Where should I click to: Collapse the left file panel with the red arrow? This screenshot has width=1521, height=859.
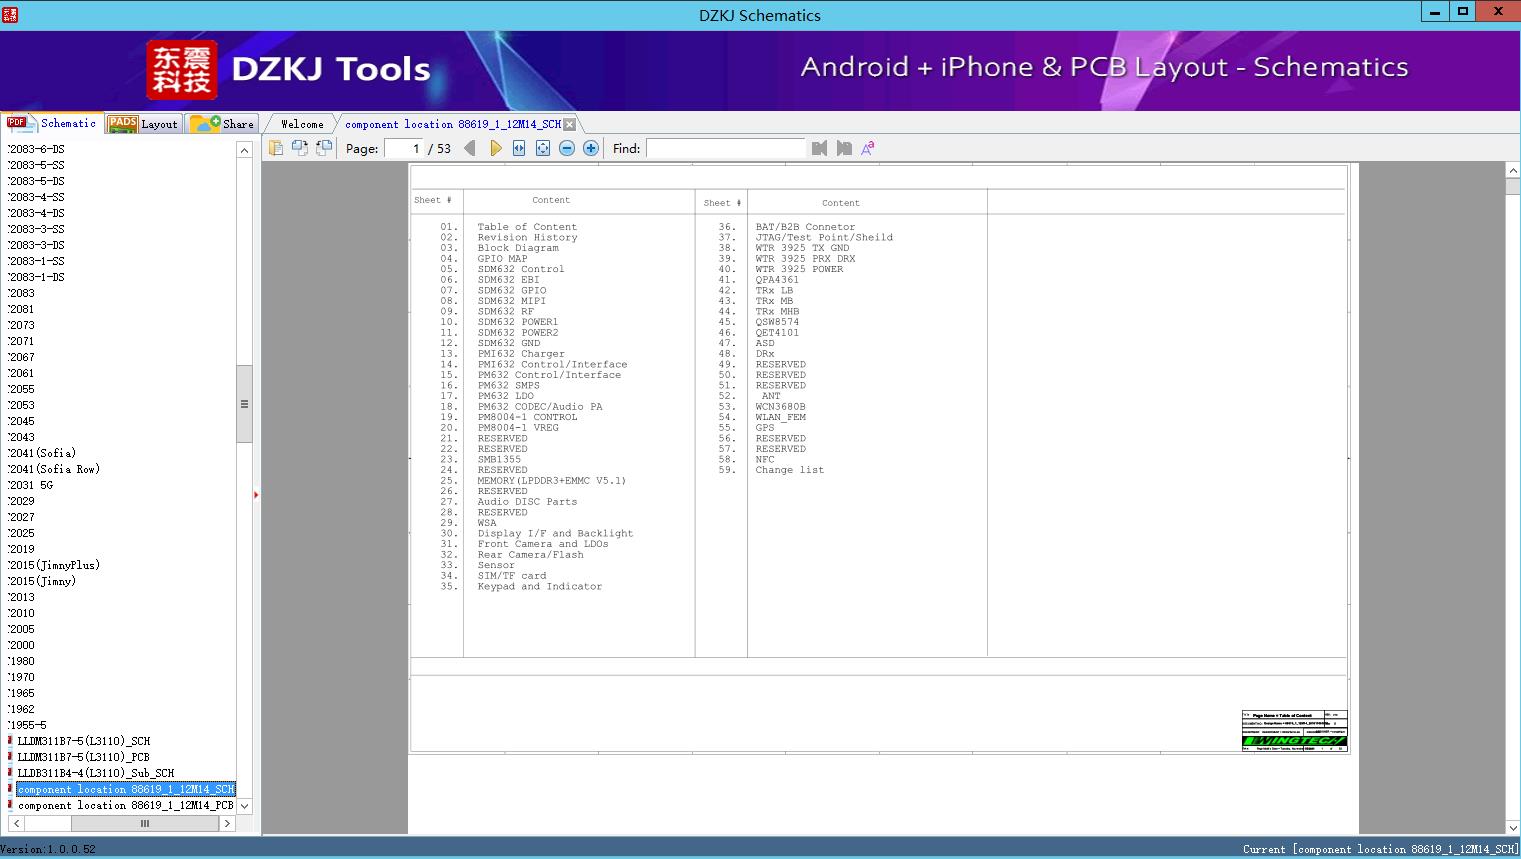[x=256, y=495]
